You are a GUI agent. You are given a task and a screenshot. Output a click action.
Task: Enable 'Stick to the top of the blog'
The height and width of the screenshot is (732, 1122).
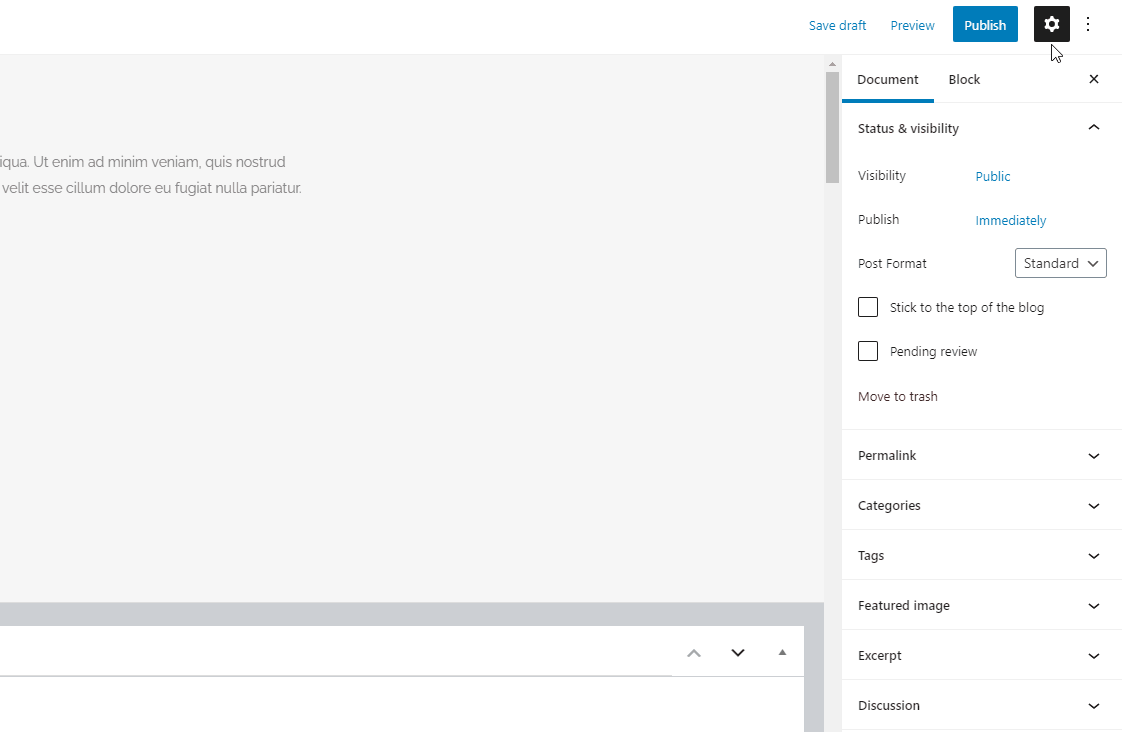pos(868,307)
